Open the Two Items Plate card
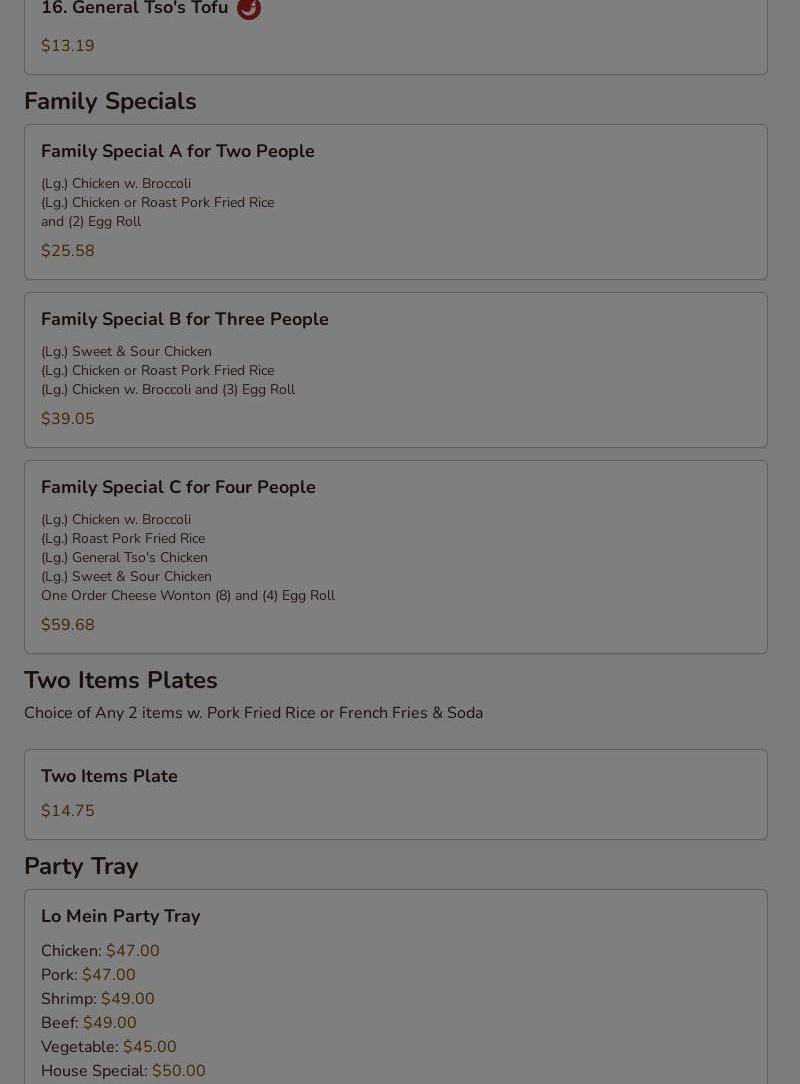The height and width of the screenshot is (1084, 800). coord(396,794)
